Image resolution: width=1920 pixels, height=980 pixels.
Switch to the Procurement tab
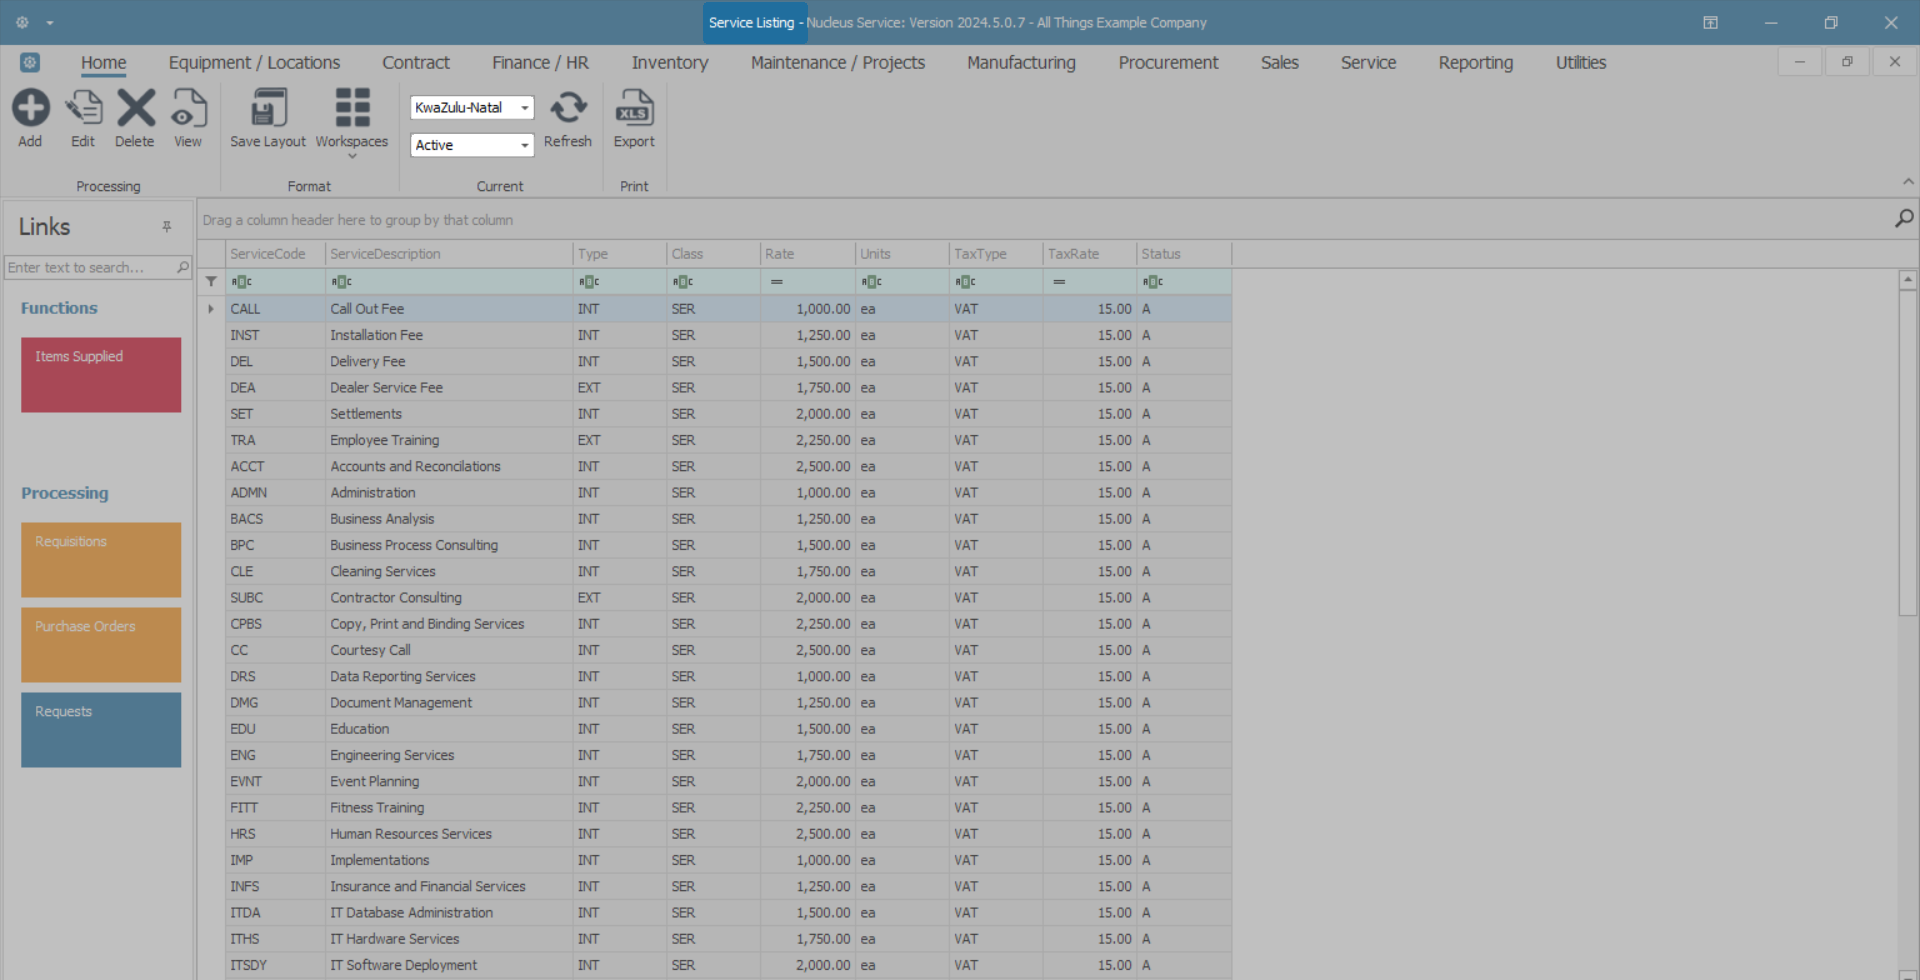[1168, 63]
